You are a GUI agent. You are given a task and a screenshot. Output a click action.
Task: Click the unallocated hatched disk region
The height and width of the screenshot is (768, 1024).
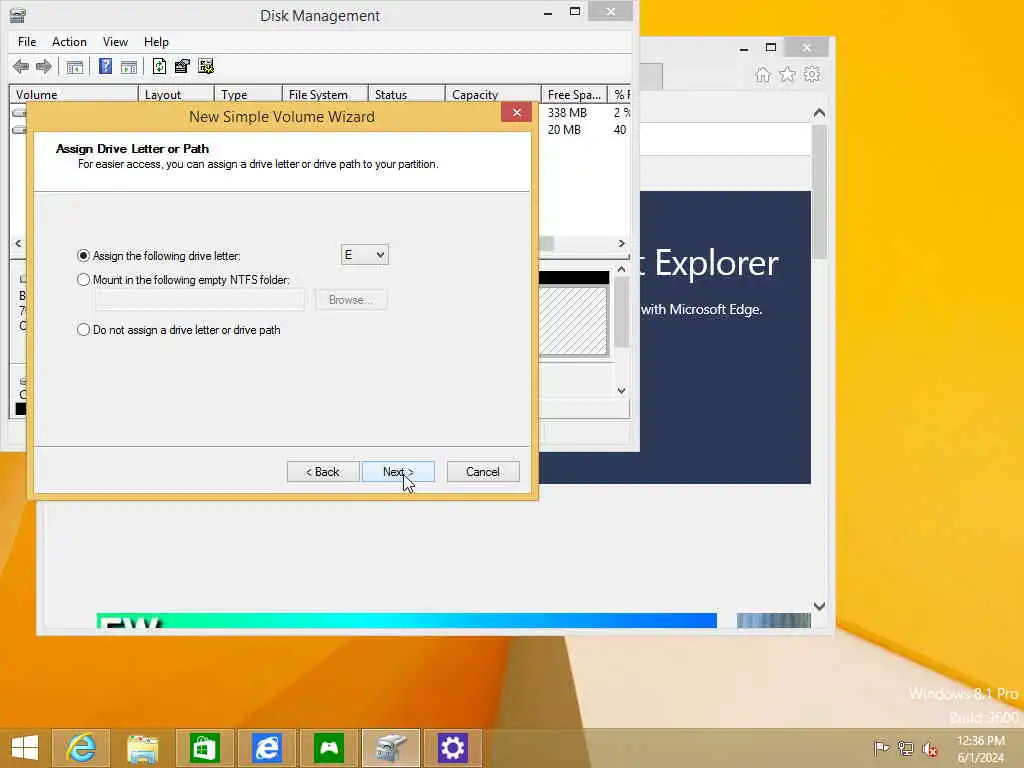tap(573, 321)
